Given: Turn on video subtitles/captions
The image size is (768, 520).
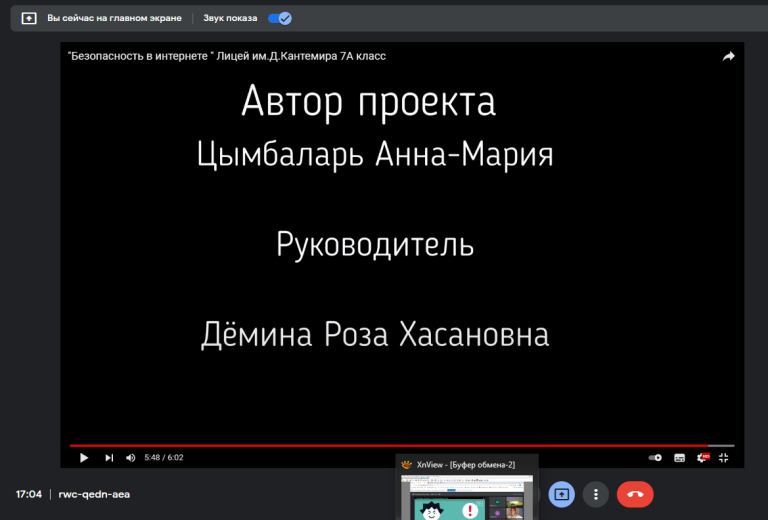Looking at the screenshot, I should pyautogui.click(x=679, y=458).
